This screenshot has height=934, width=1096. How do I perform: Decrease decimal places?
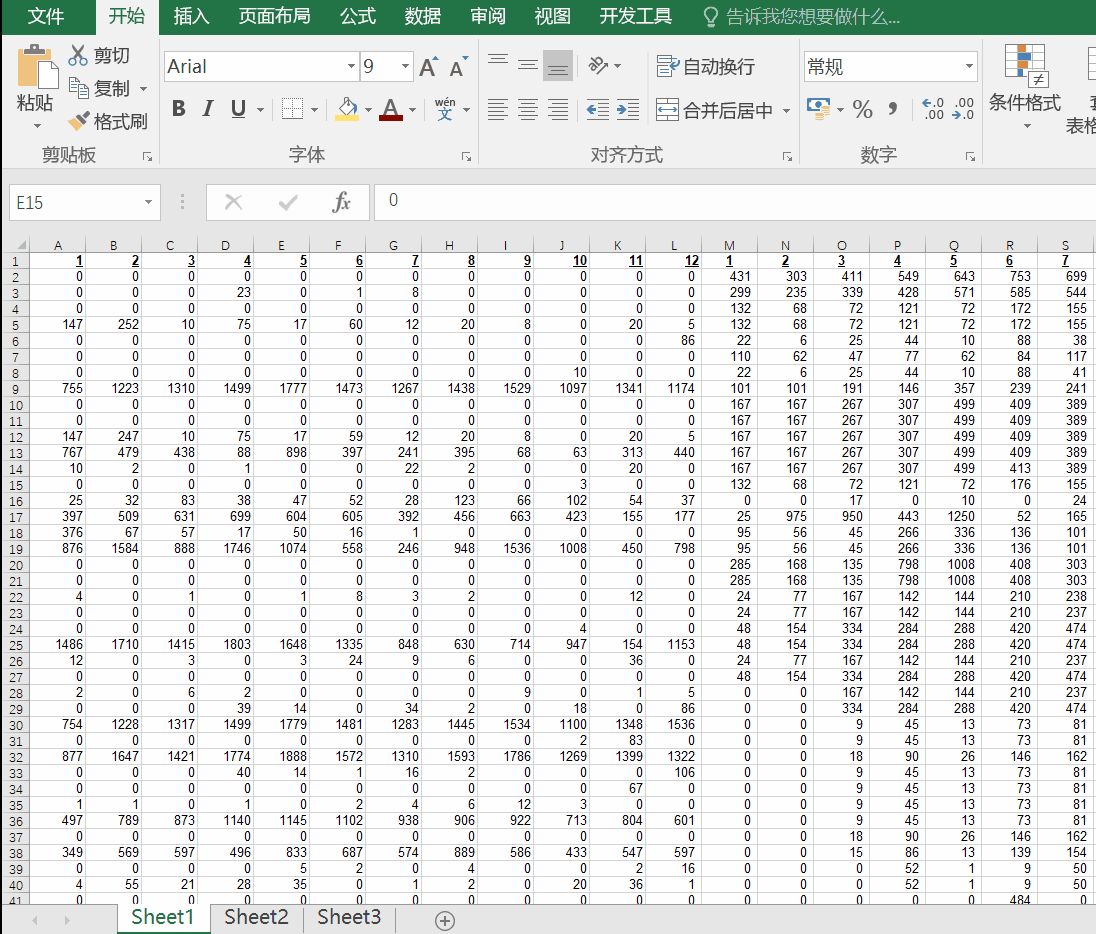(x=962, y=109)
